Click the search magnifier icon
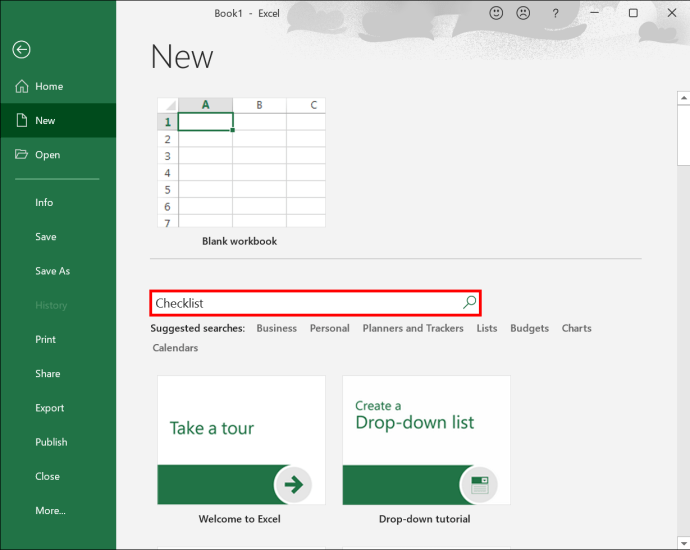Viewport: 690px width, 550px height. (x=470, y=302)
